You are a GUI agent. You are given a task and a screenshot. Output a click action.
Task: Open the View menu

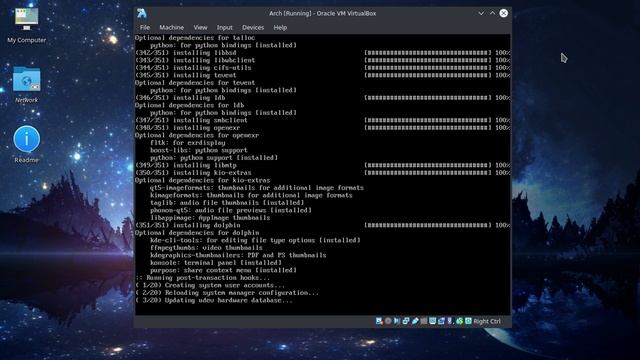(x=200, y=27)
